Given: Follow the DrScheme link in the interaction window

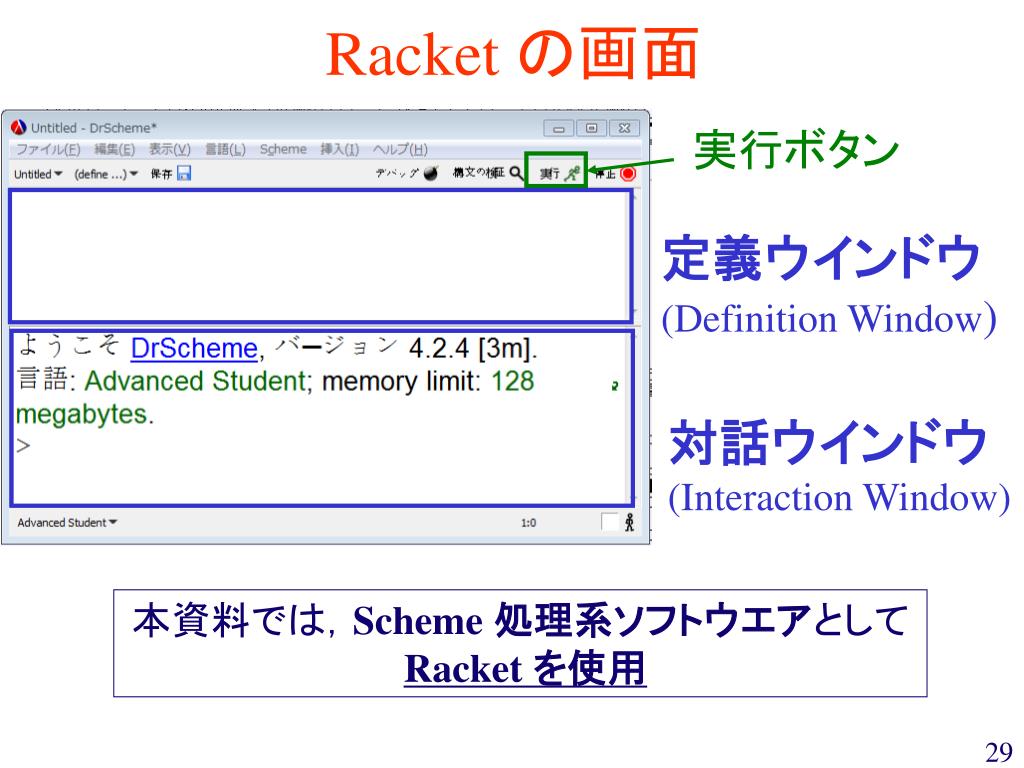Looking at the screenshot, I should (194, 348).
